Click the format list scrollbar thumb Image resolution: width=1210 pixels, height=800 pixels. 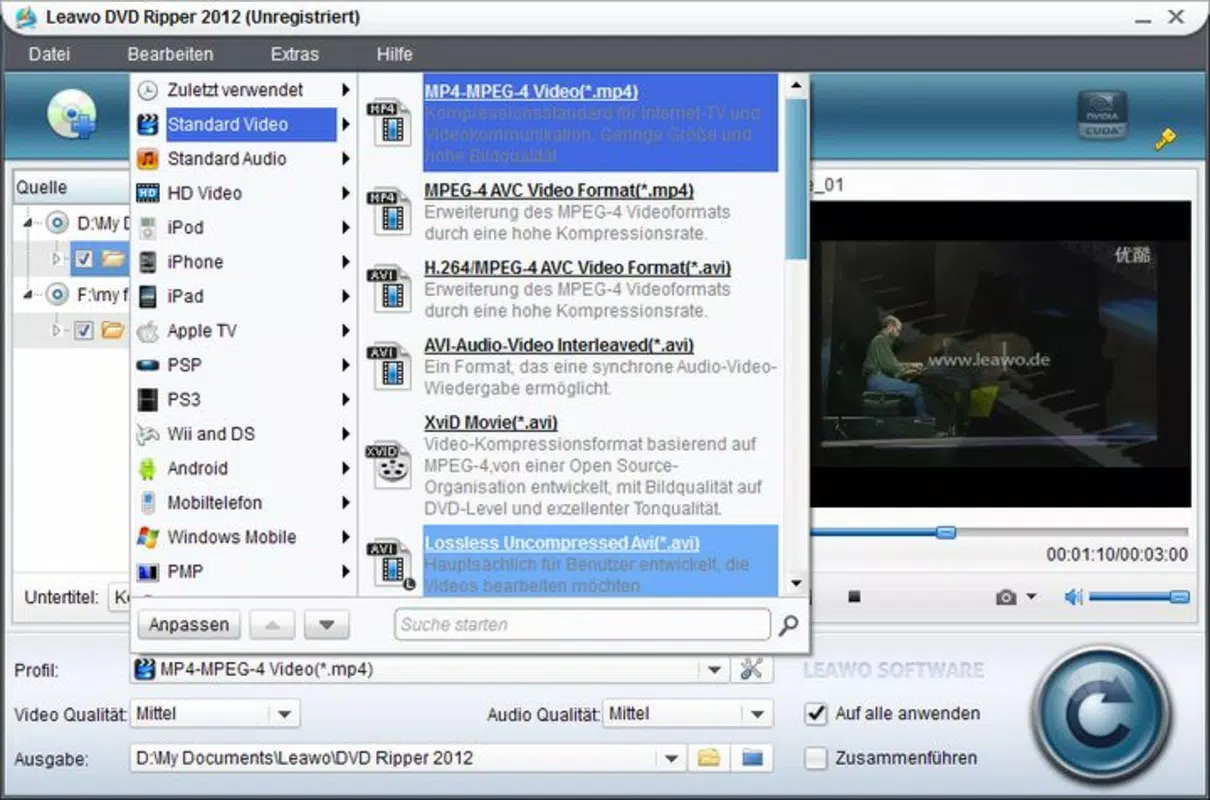point(796,180)
